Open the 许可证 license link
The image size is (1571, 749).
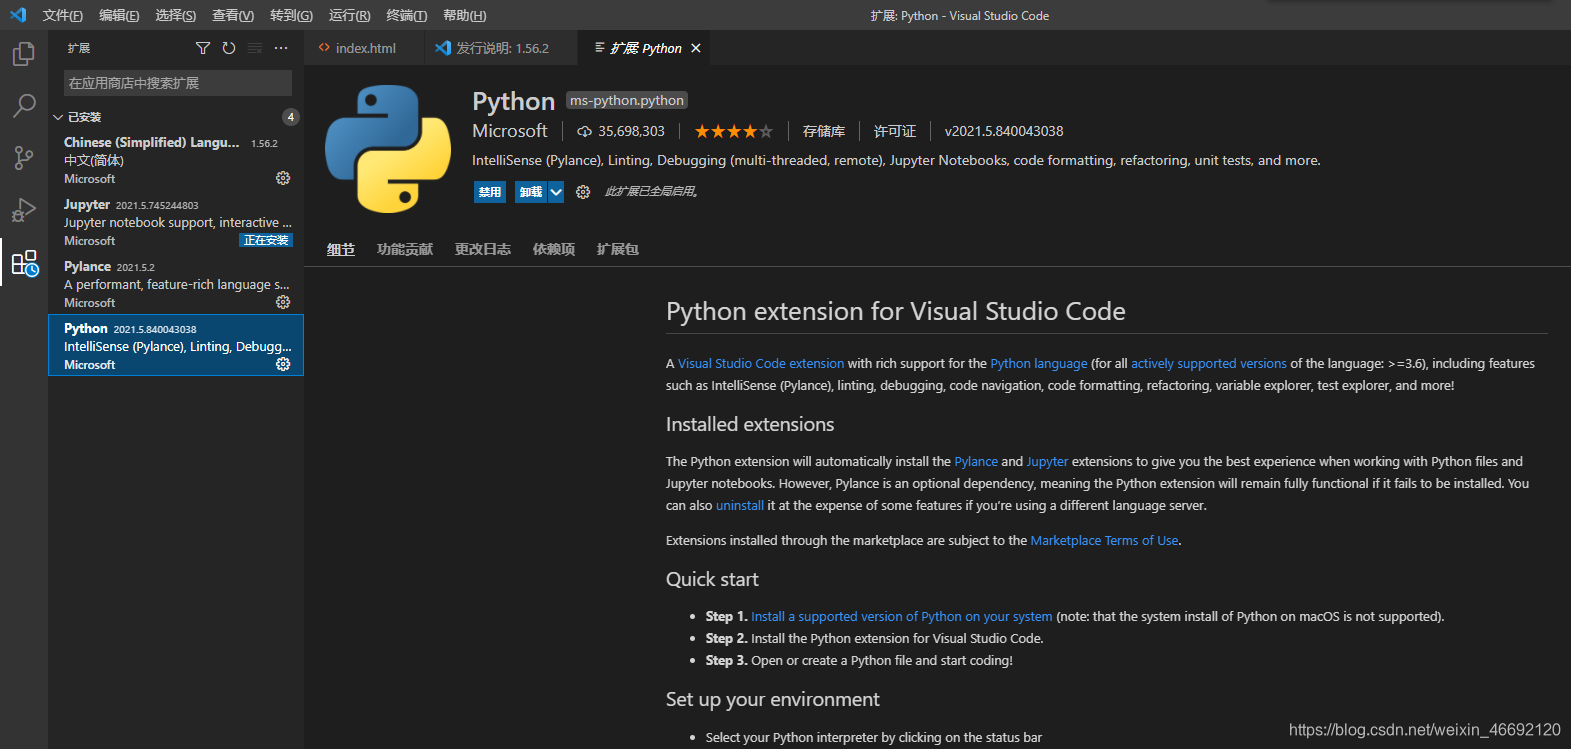pyautogui.click(x=895, y=131)
